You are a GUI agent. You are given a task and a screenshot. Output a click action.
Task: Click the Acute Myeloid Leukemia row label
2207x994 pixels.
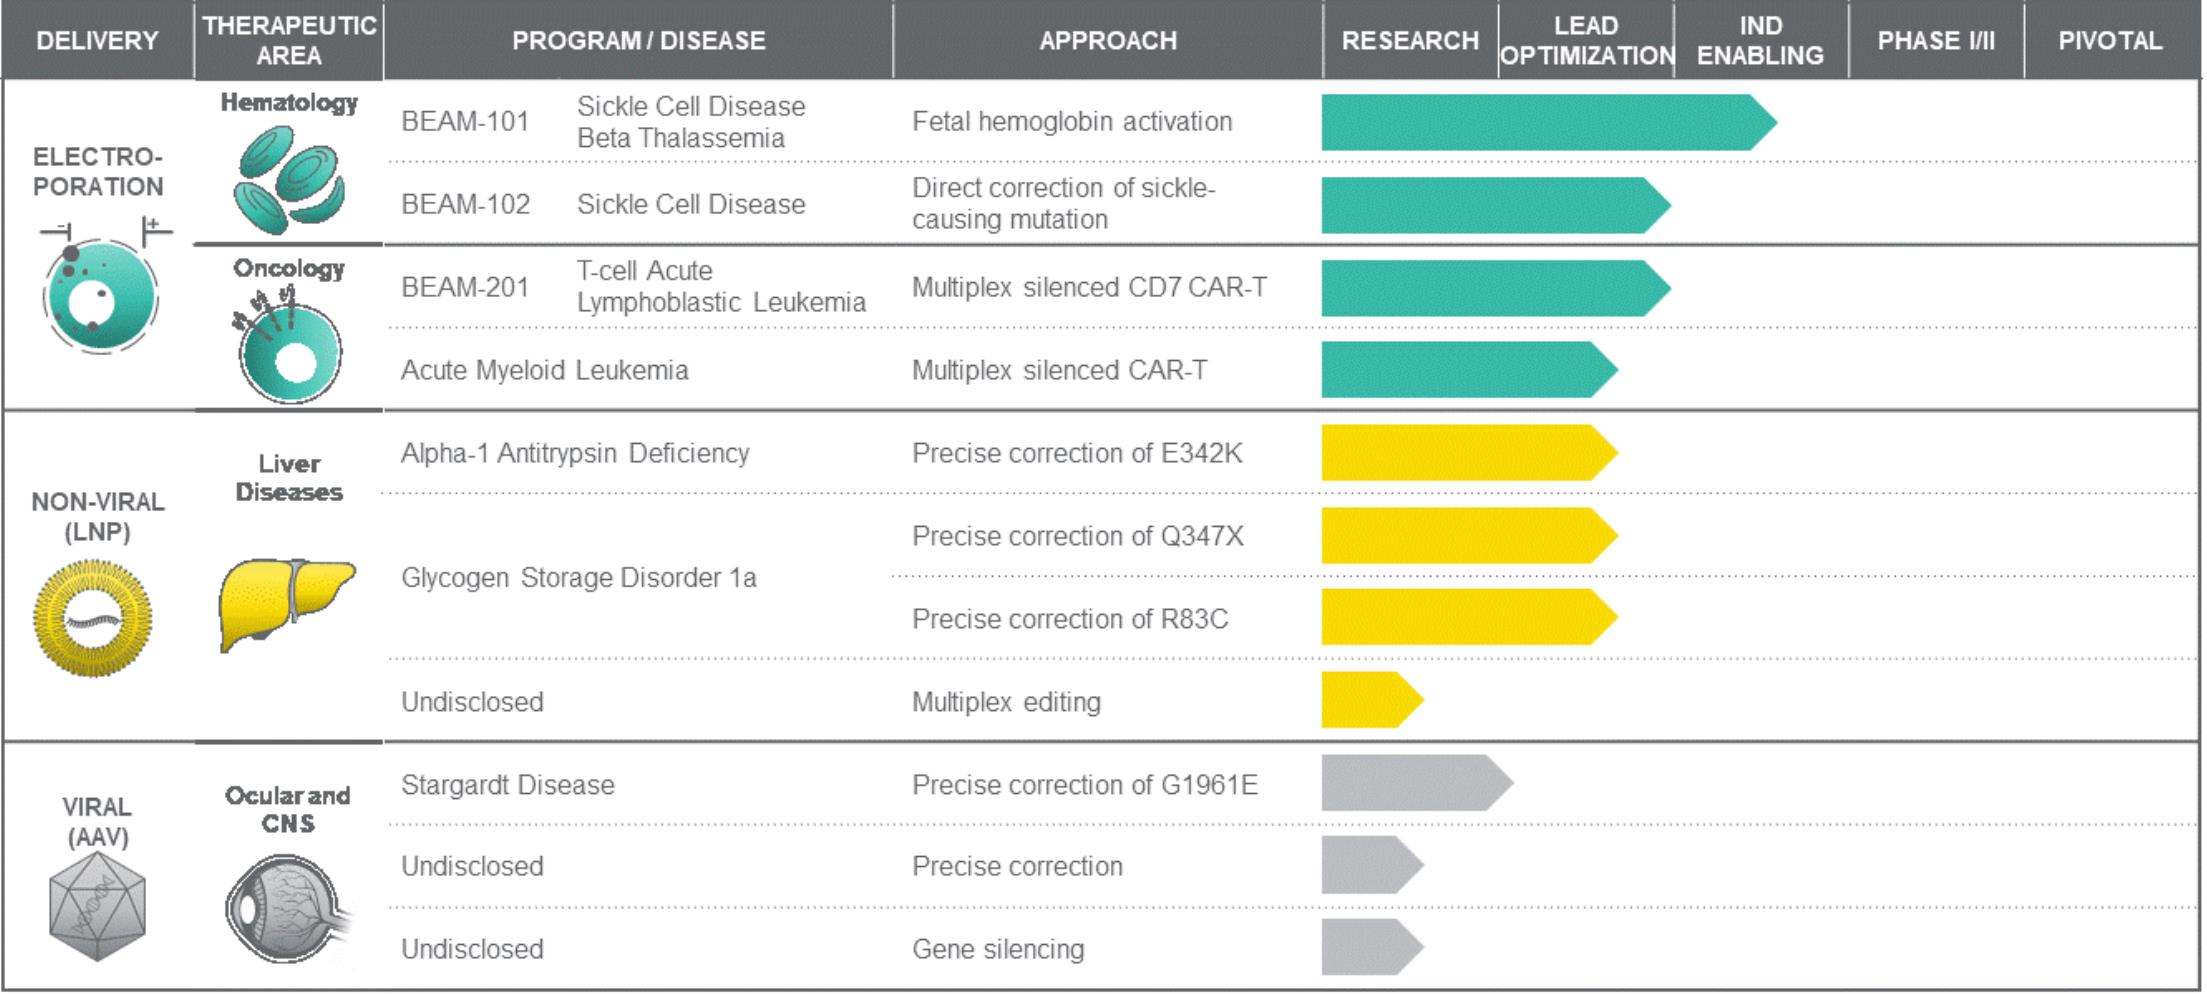544,371
